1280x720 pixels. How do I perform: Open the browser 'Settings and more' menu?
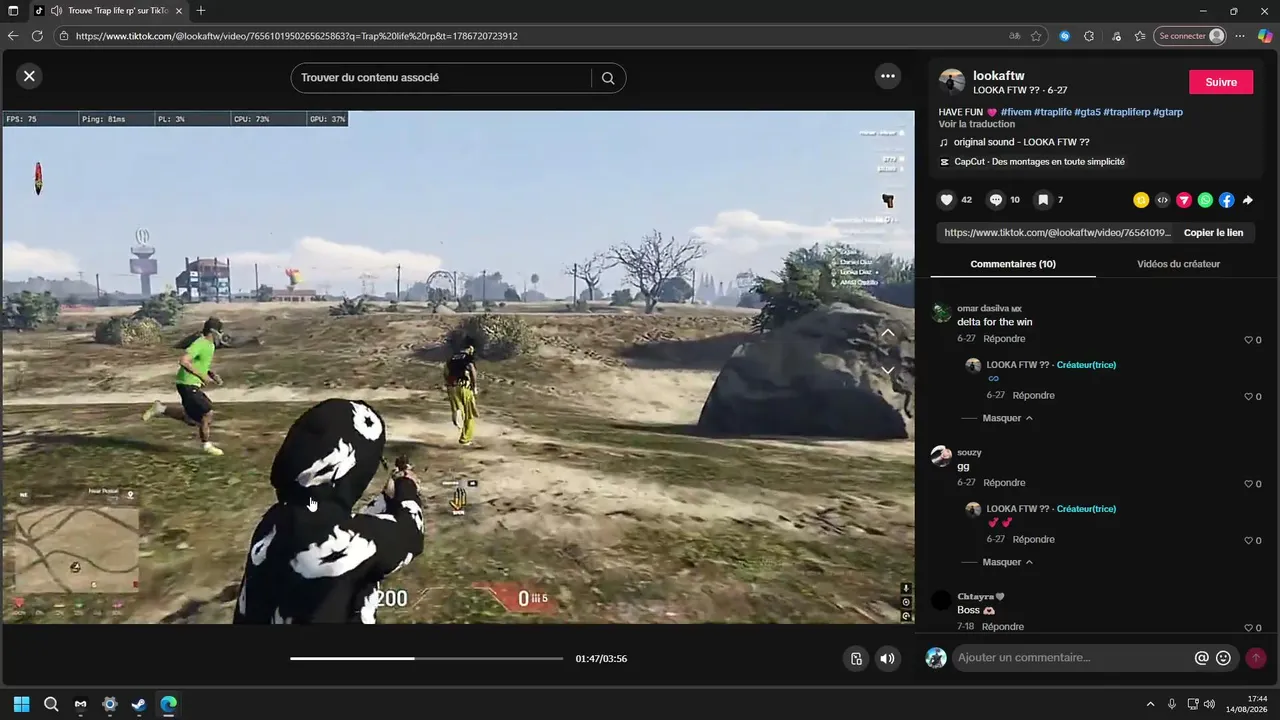1240,36
